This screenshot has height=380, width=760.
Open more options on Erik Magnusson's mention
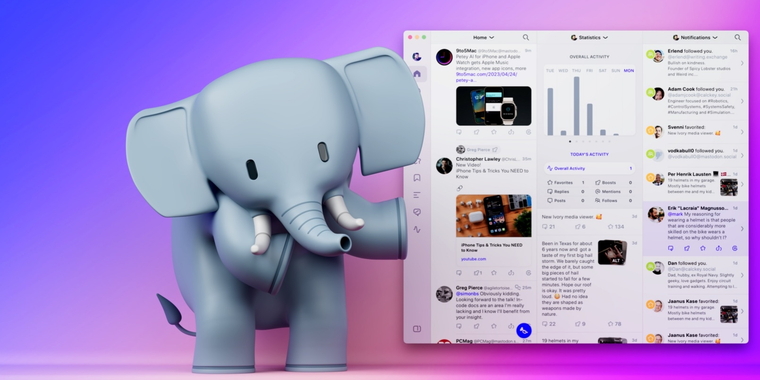(735, 248)
